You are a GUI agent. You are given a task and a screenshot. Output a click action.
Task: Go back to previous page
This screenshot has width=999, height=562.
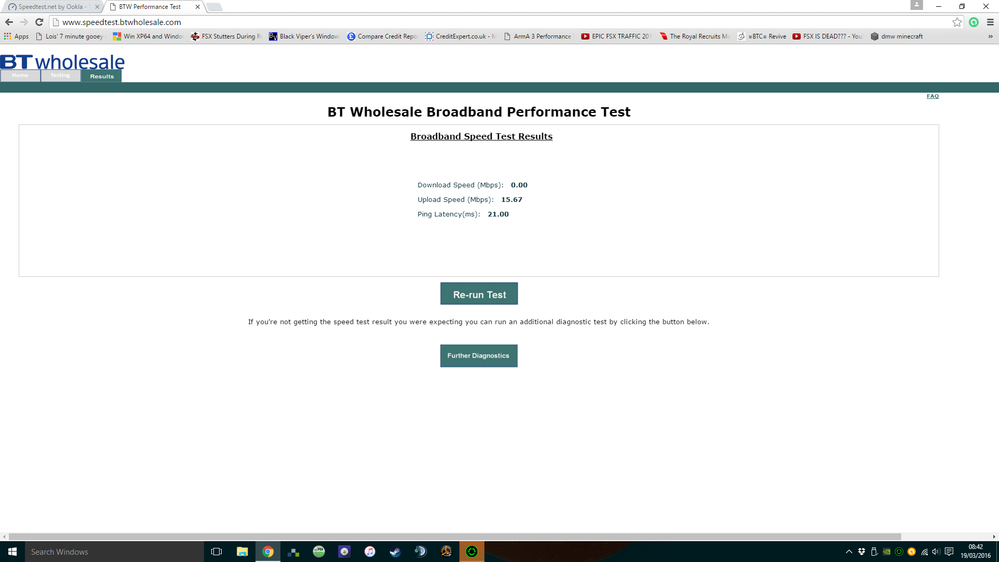coord(9,22)
